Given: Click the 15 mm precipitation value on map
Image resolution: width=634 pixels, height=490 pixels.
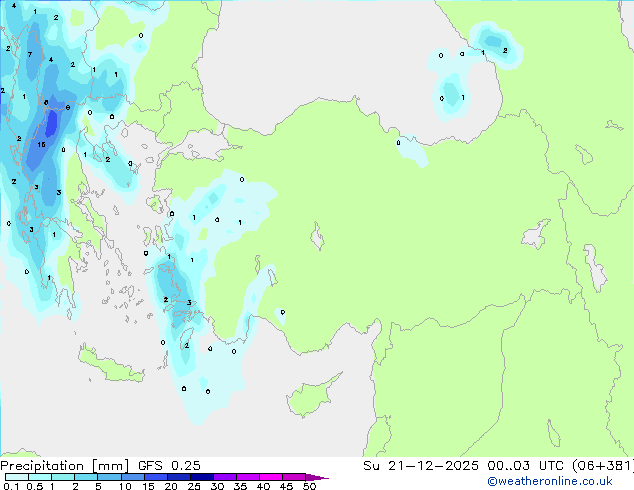Looking at the screenshot, I should pos(41,144).
